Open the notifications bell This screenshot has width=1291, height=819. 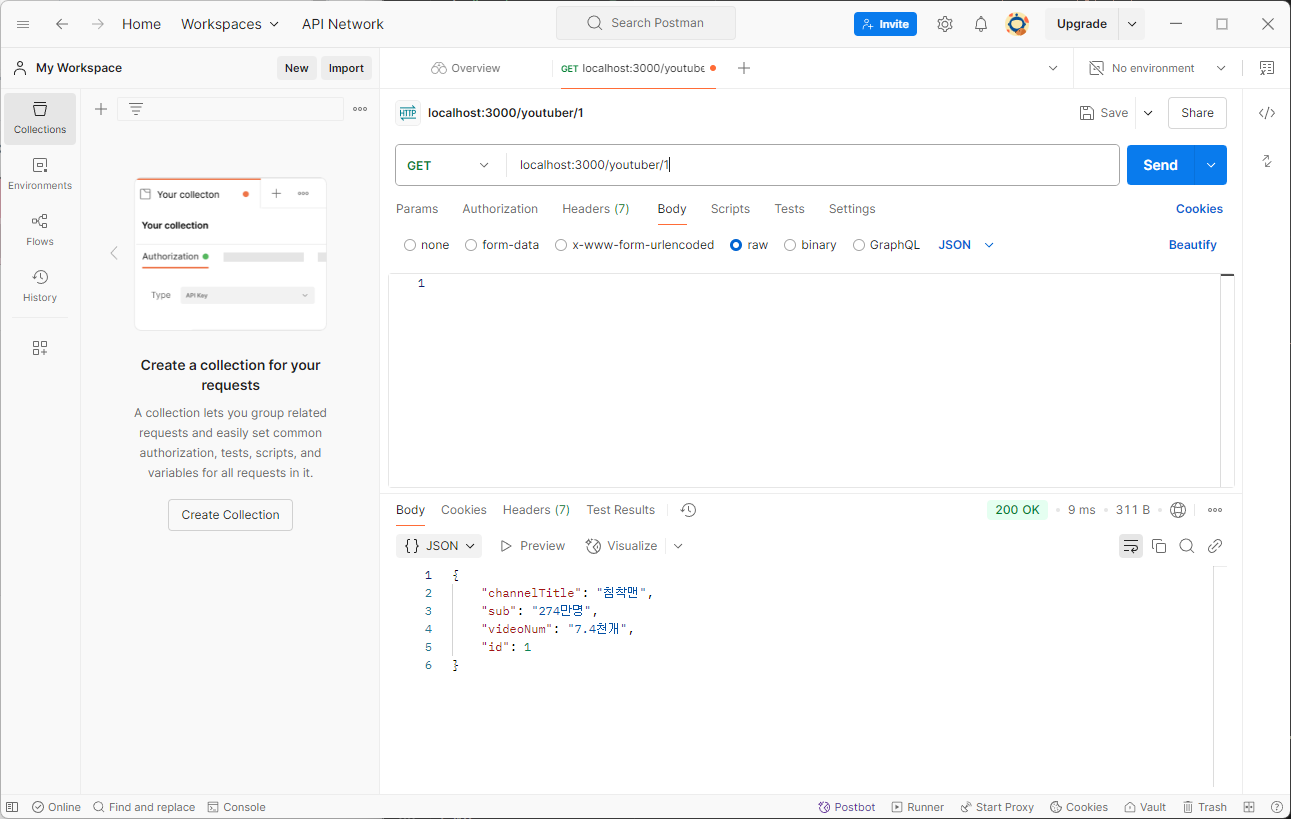981,24
